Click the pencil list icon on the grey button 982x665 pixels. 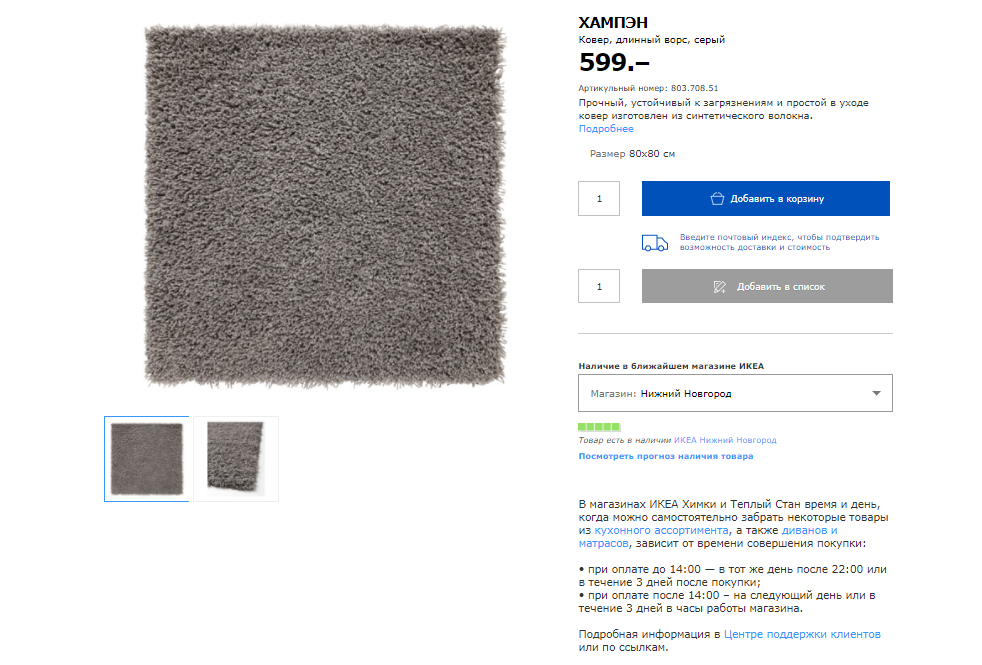point(719,286)
